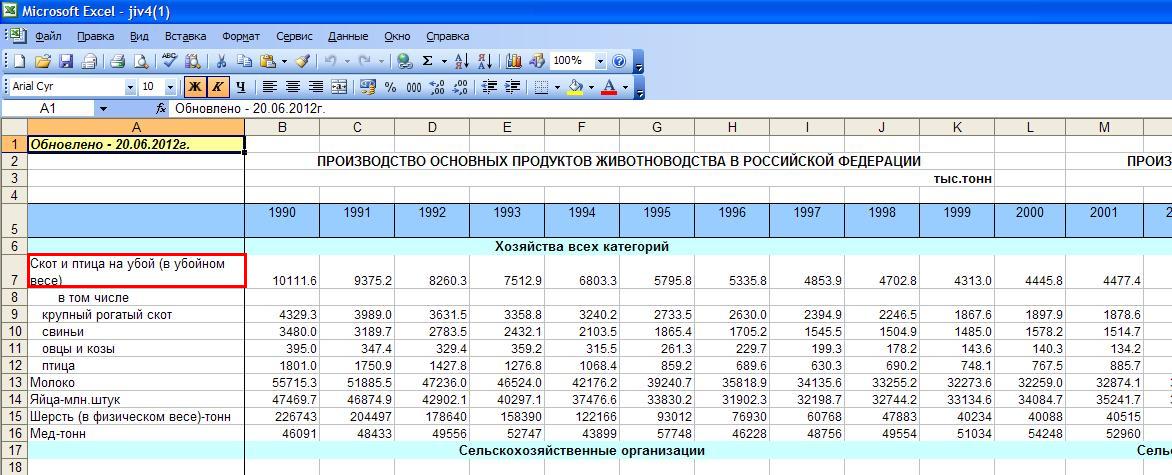The image size is (1172, 475).
Task: Open the Формат menu
Action: (241, 36)
